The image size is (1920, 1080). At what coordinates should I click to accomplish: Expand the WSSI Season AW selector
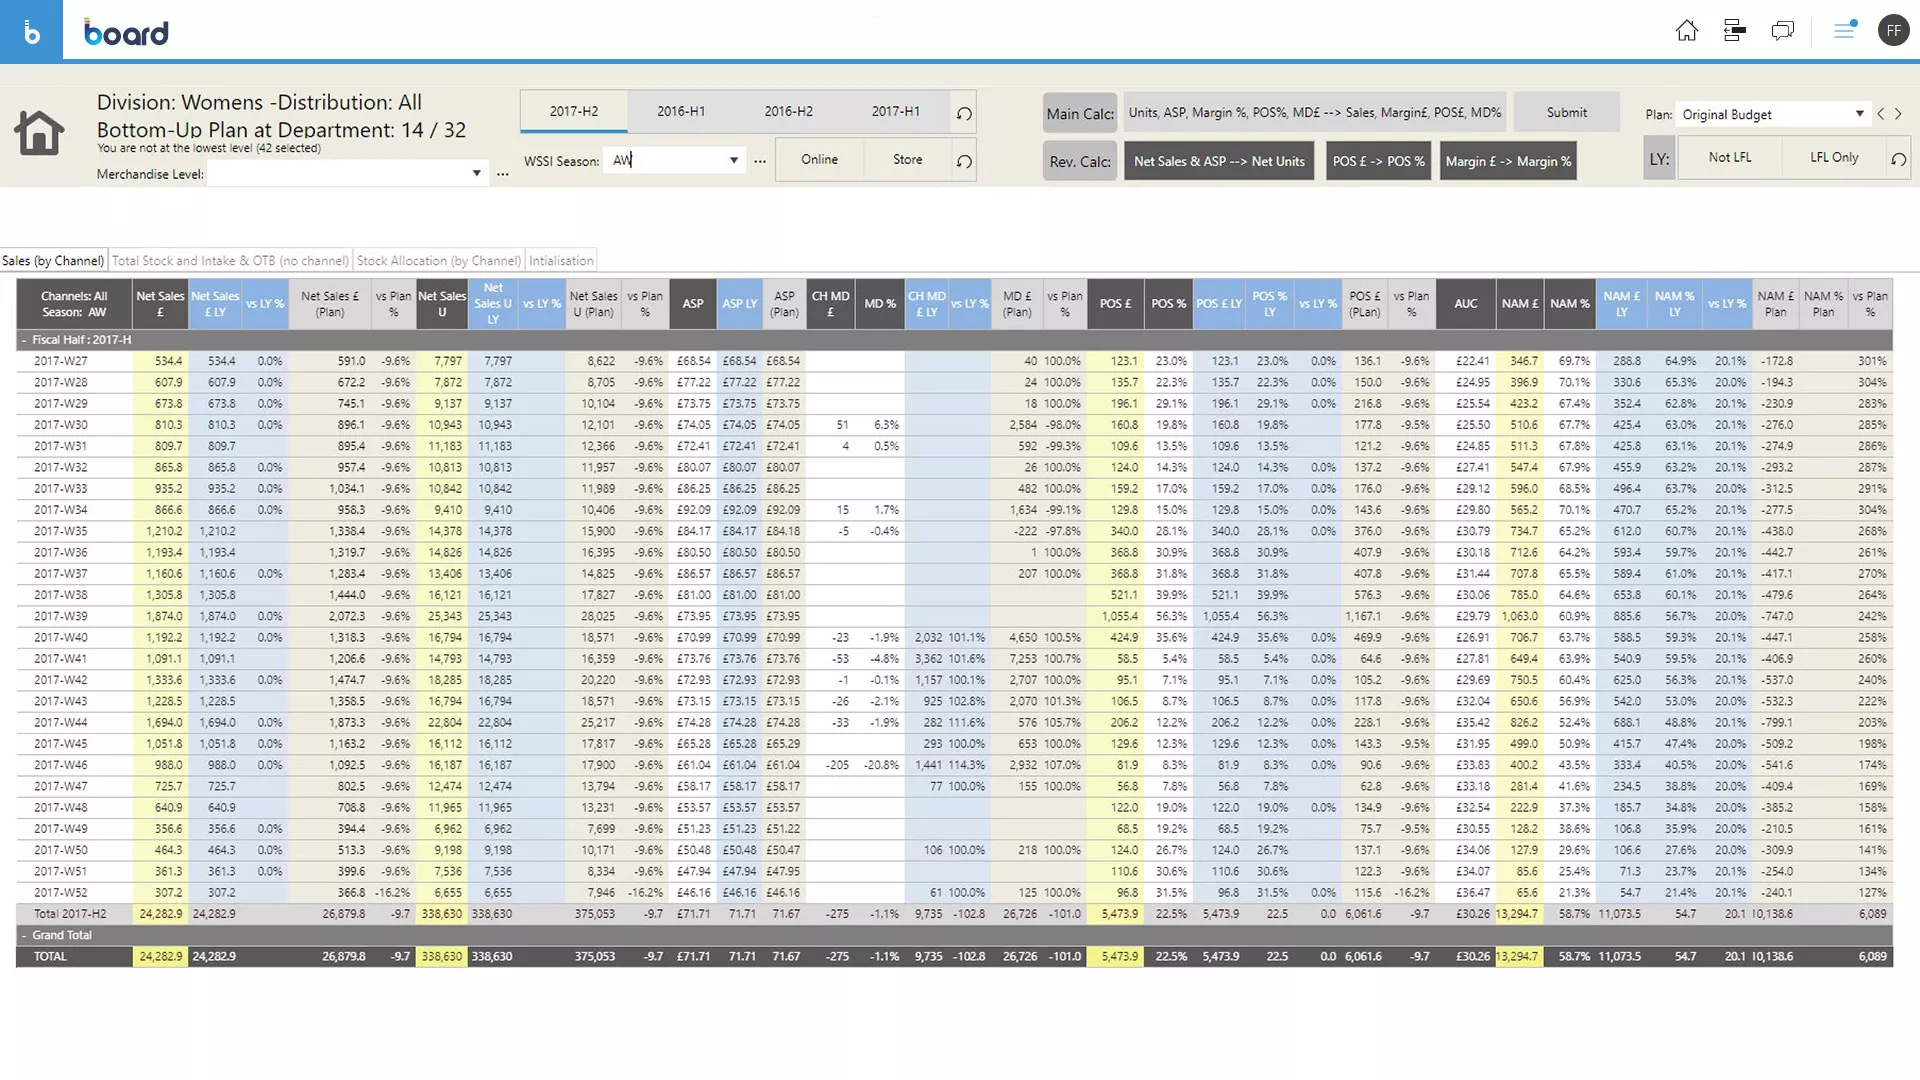coord(733,160)
